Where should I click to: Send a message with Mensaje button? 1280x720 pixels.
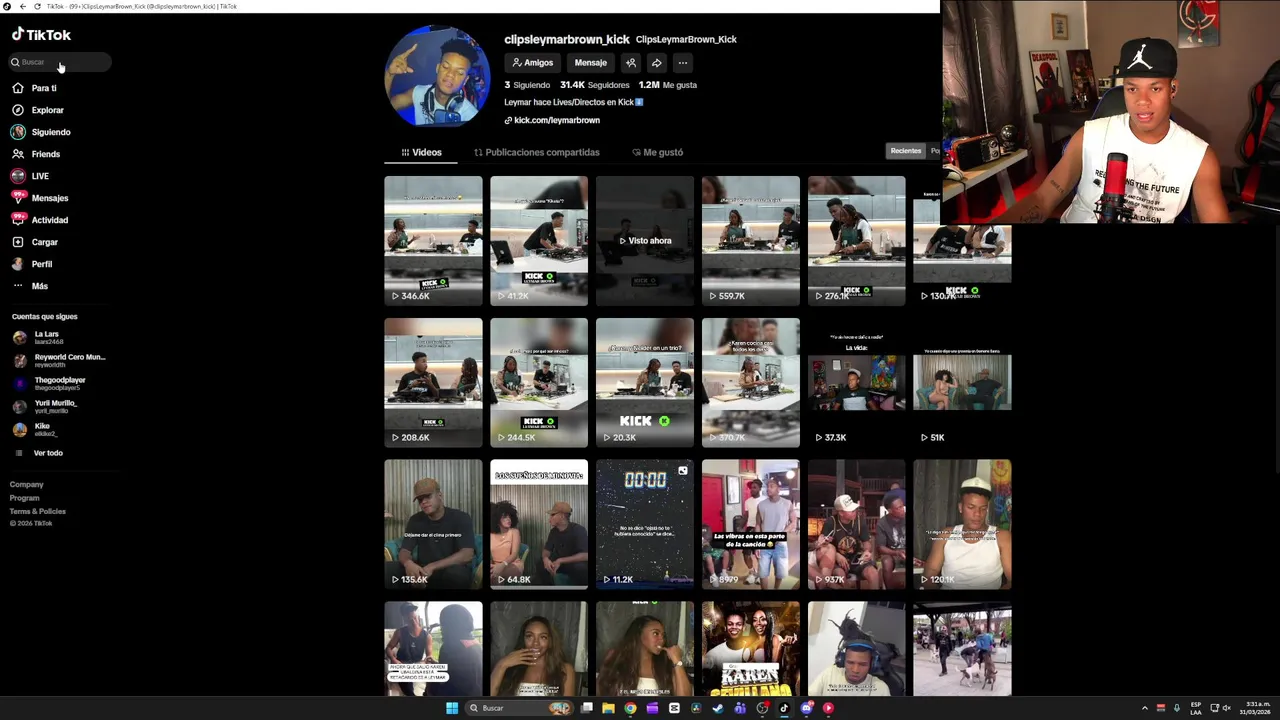(590, 63)
